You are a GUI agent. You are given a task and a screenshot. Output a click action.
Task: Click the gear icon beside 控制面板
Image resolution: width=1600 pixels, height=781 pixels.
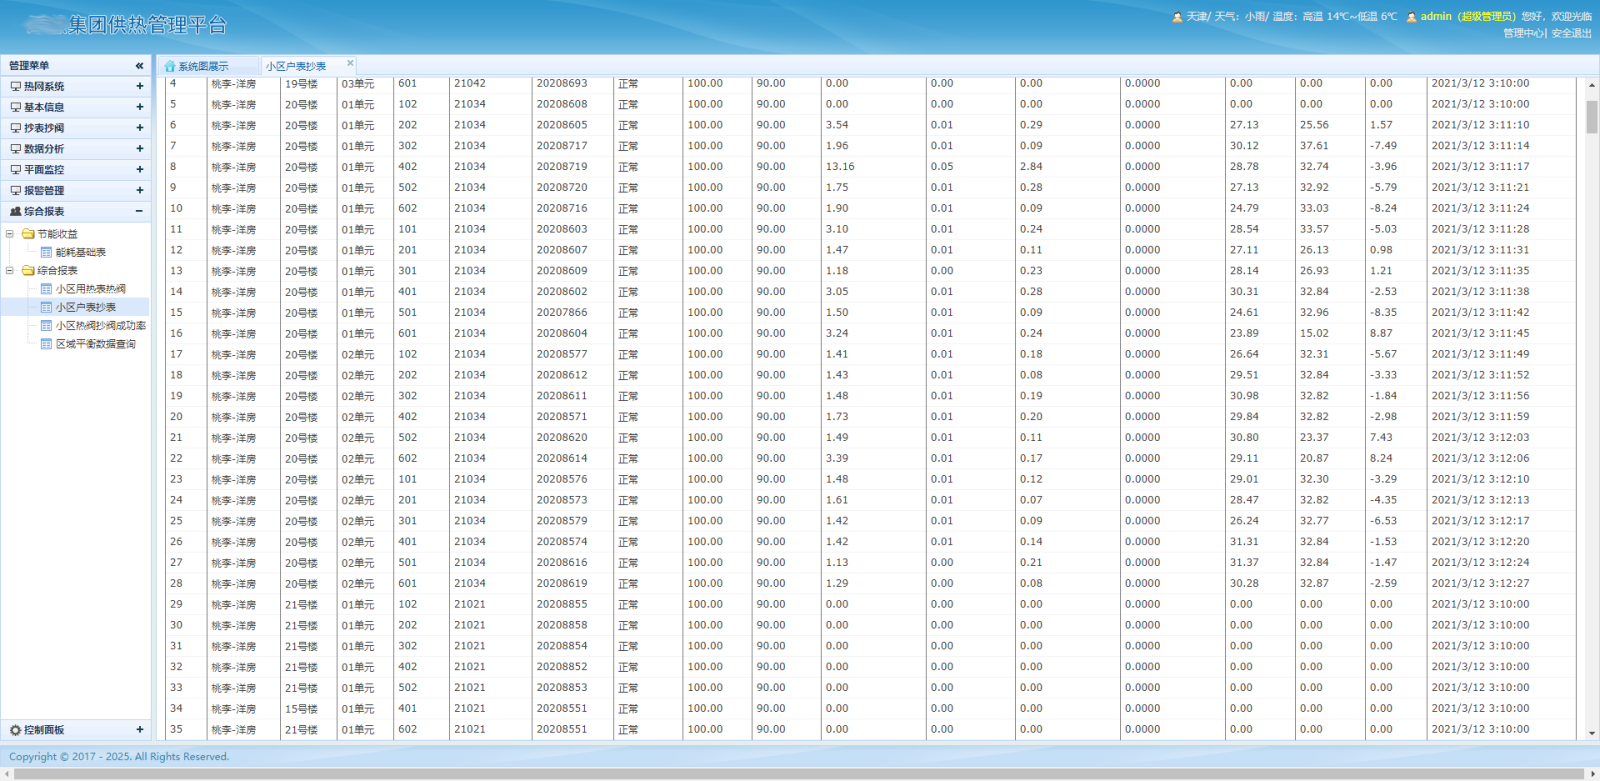(15, 730)
